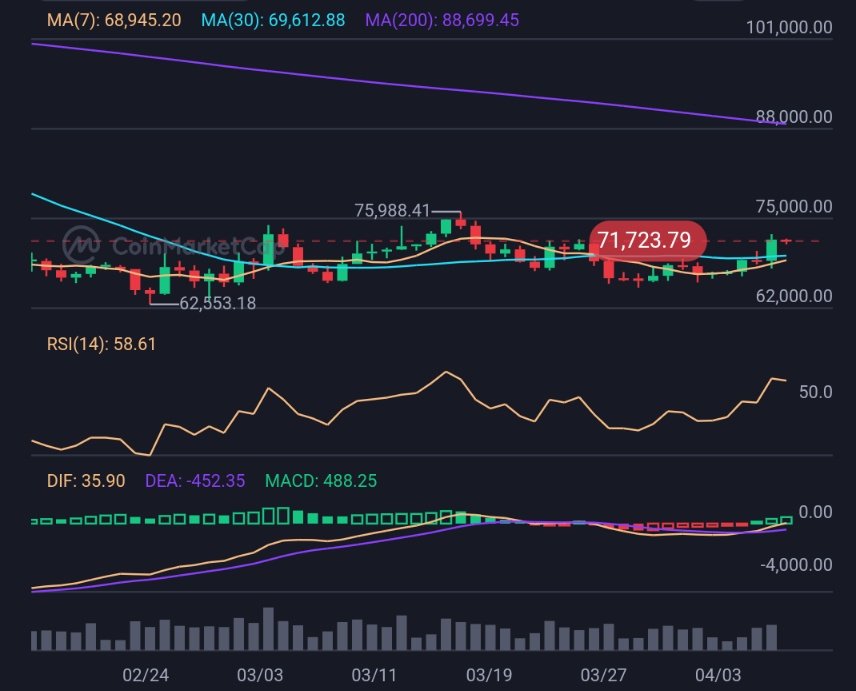Click the 71,723.79 current price badge

pyautogui.click(x=648, y=240)
